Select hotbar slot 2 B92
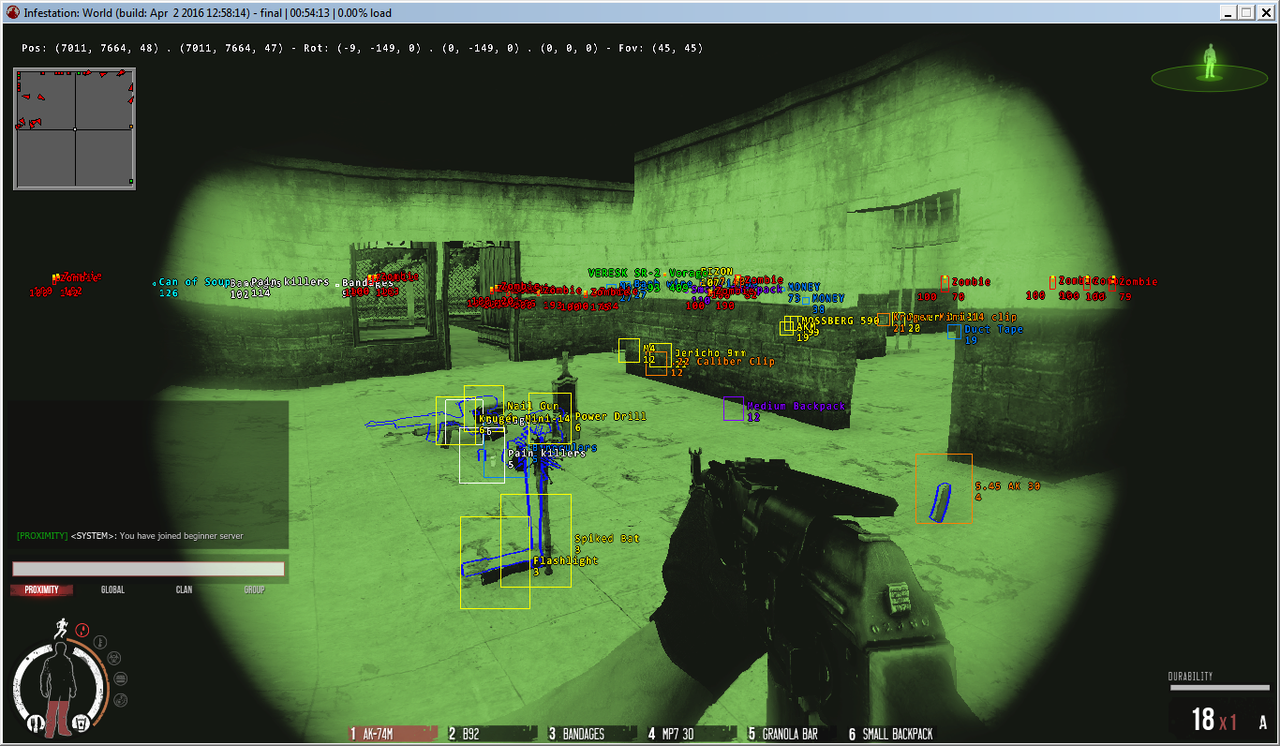Viewport: 1280px width, 746px height. click(491, 734)
